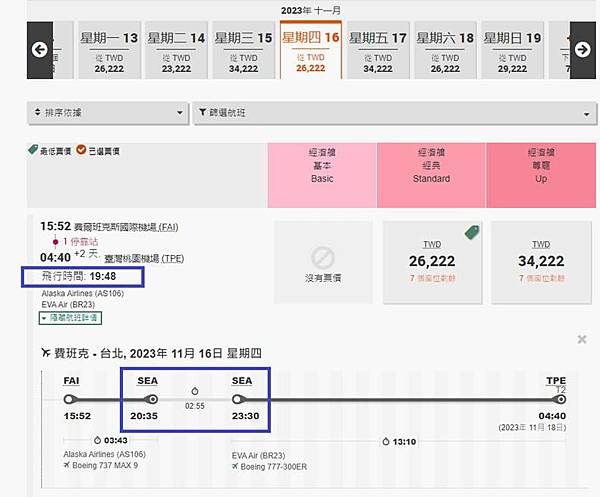The height and width of the screenshot is (497, 600).
Task: Go to next dates with right arrow
Action: tap(582, 50)
